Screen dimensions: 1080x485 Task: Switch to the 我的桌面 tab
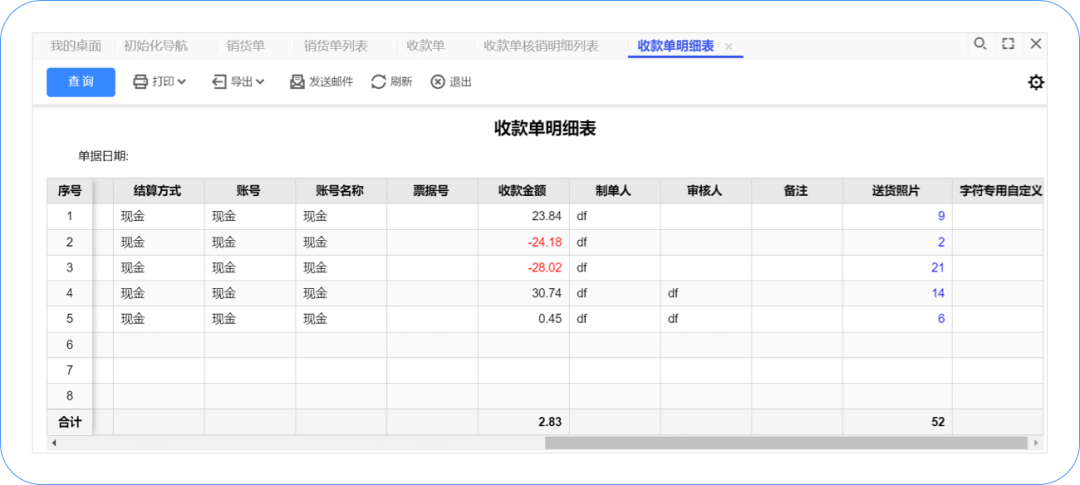click(76, 46)
